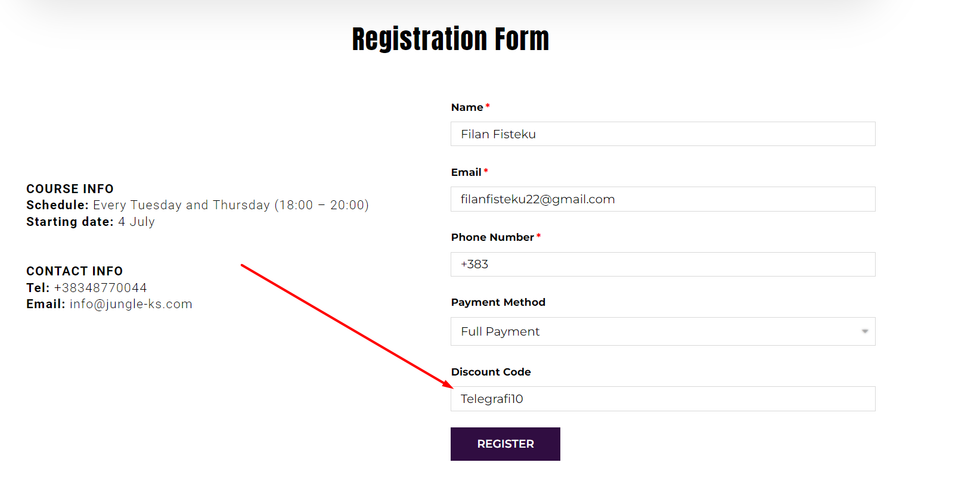Click the COURSE INFO heading
Viewport: 980px width, 484px height.
coord(70,189)
